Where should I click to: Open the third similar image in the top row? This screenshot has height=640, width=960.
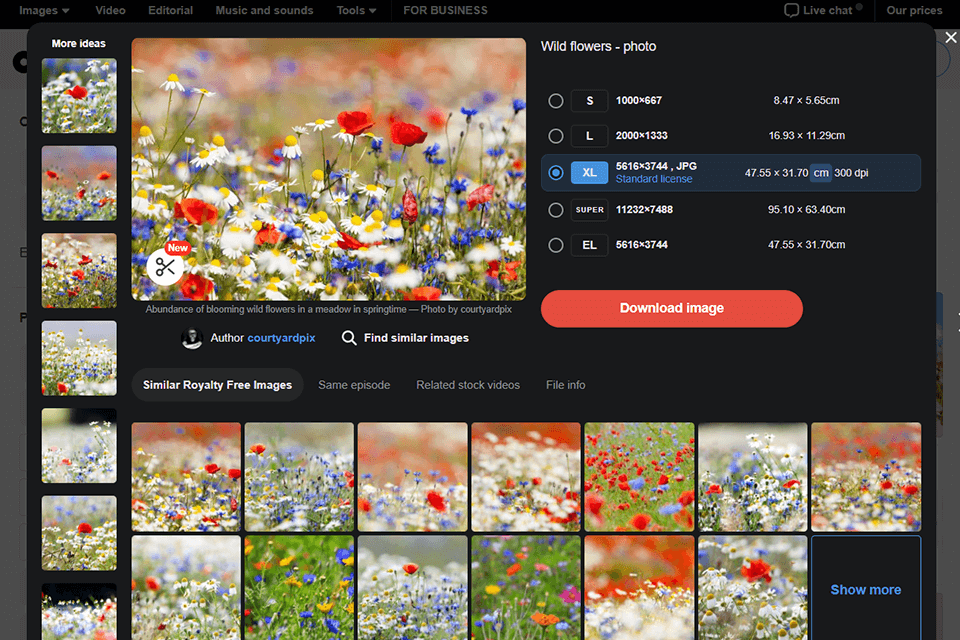(413, 476)
